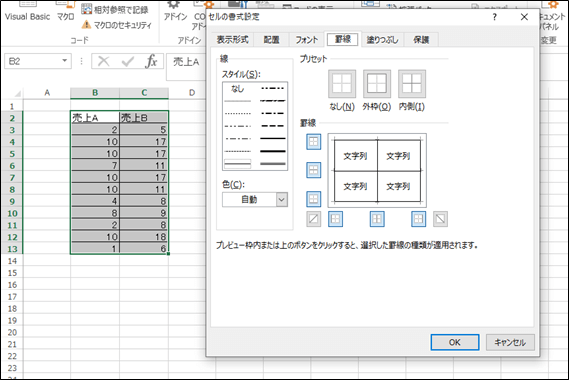
Task: Click the キャンセル button
Action: tap(510, 342)
